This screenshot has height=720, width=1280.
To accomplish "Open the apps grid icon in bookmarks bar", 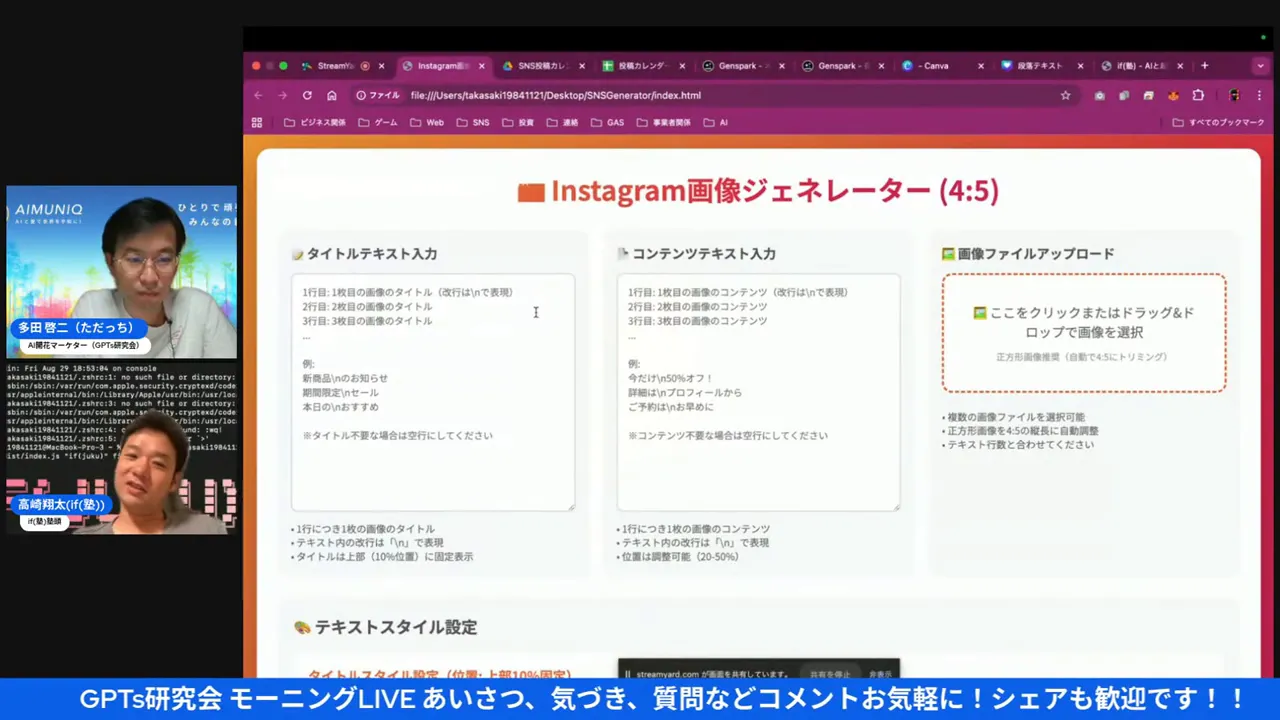I will coord(257,123).
